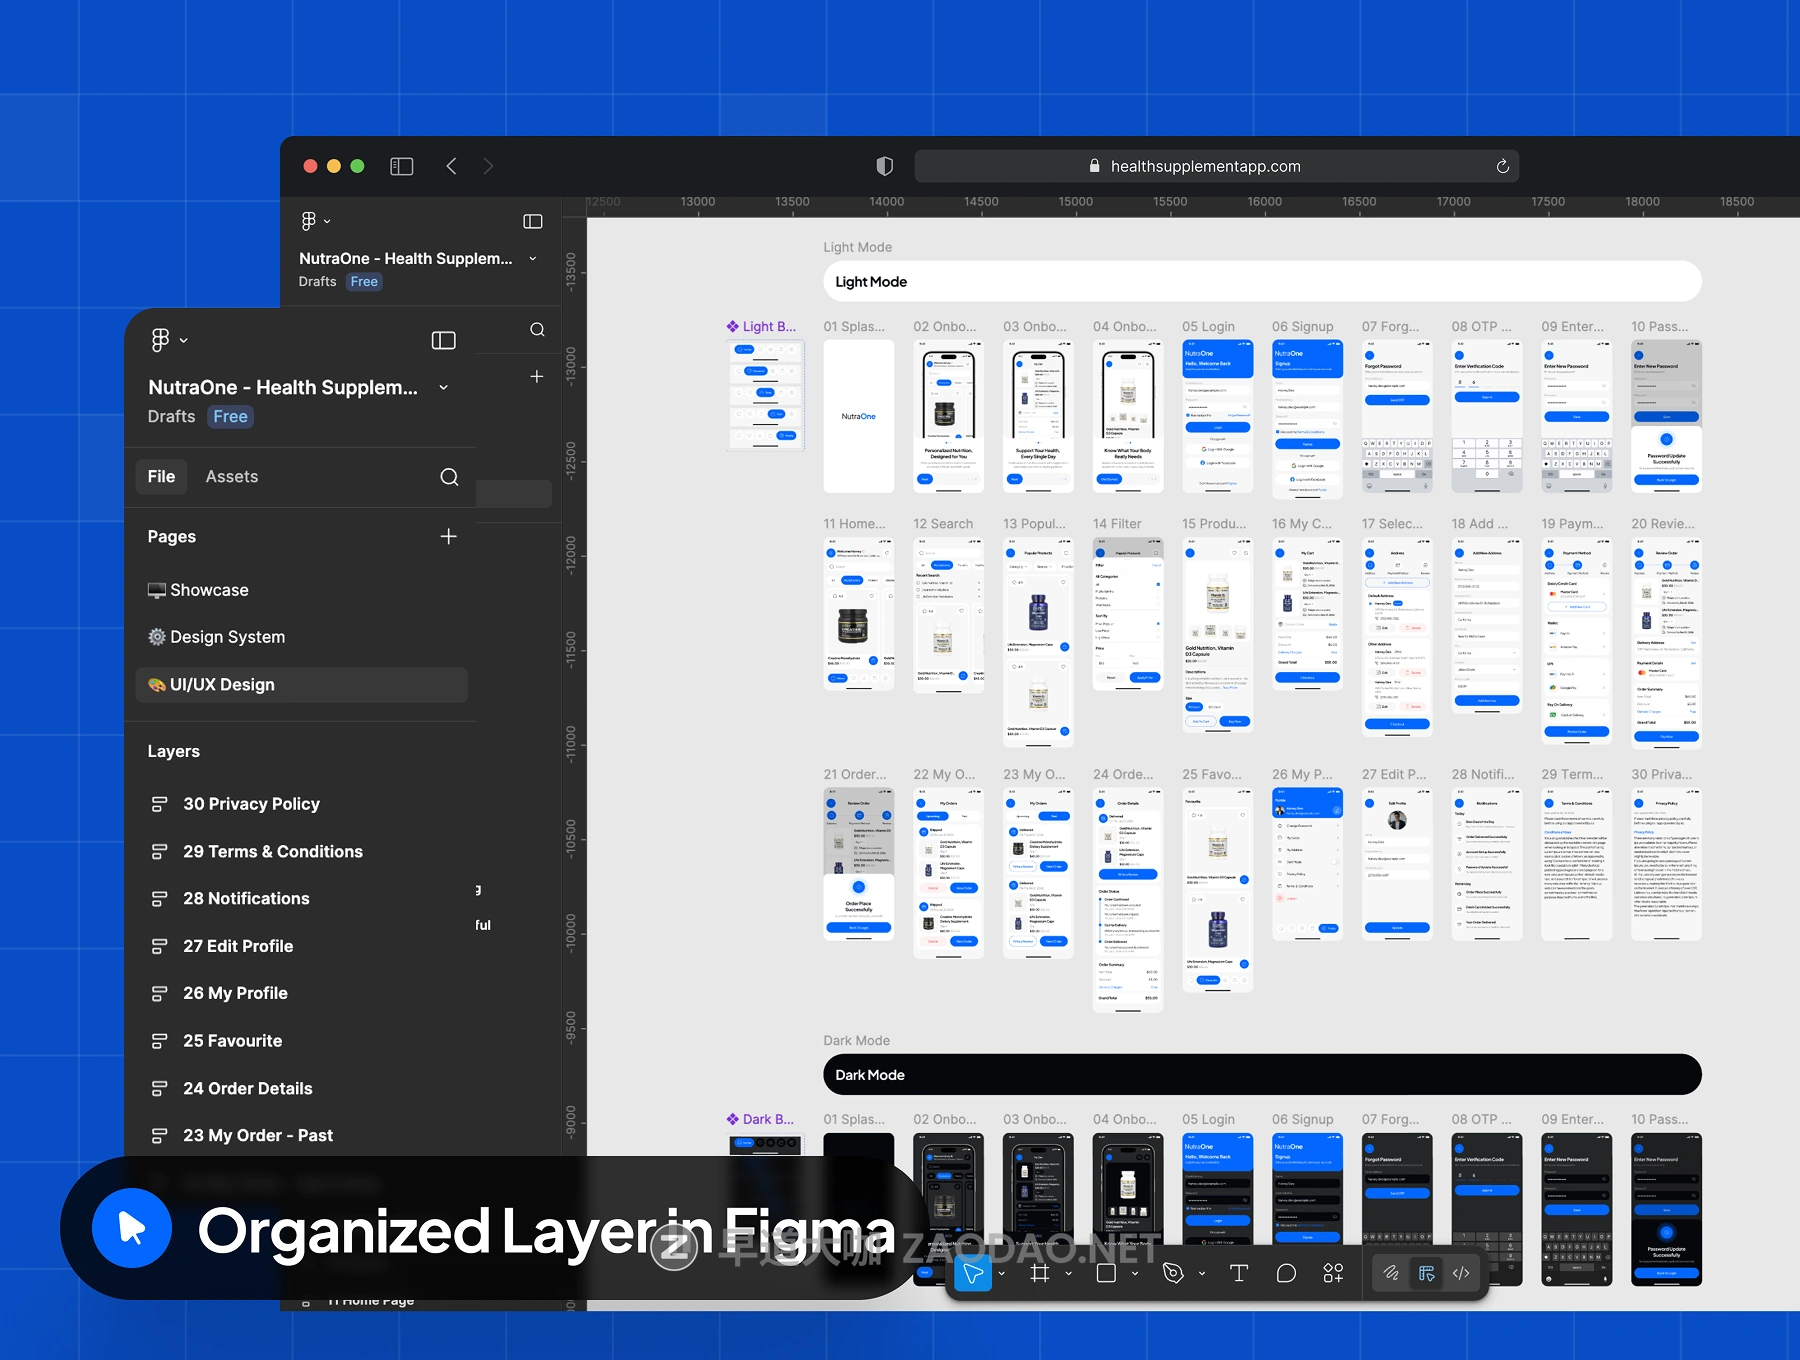Toggle Dev Mode code view
This screenshot has height=1360, width=1800.
pyautogui.click(x=1461, y=1273)
